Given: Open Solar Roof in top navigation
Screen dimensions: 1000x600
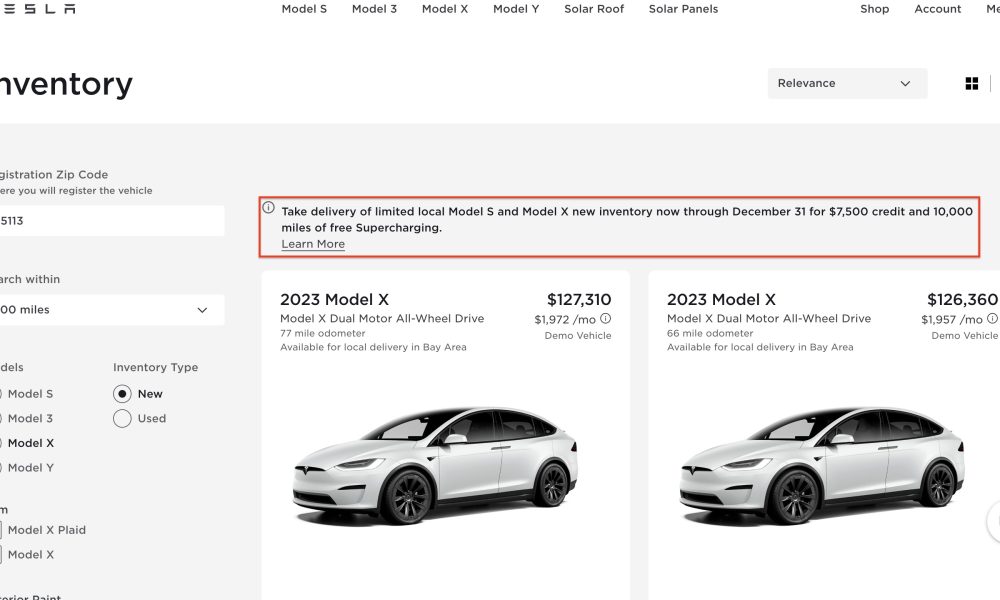Looking at the screenshot, I should [x=594, y=9].
